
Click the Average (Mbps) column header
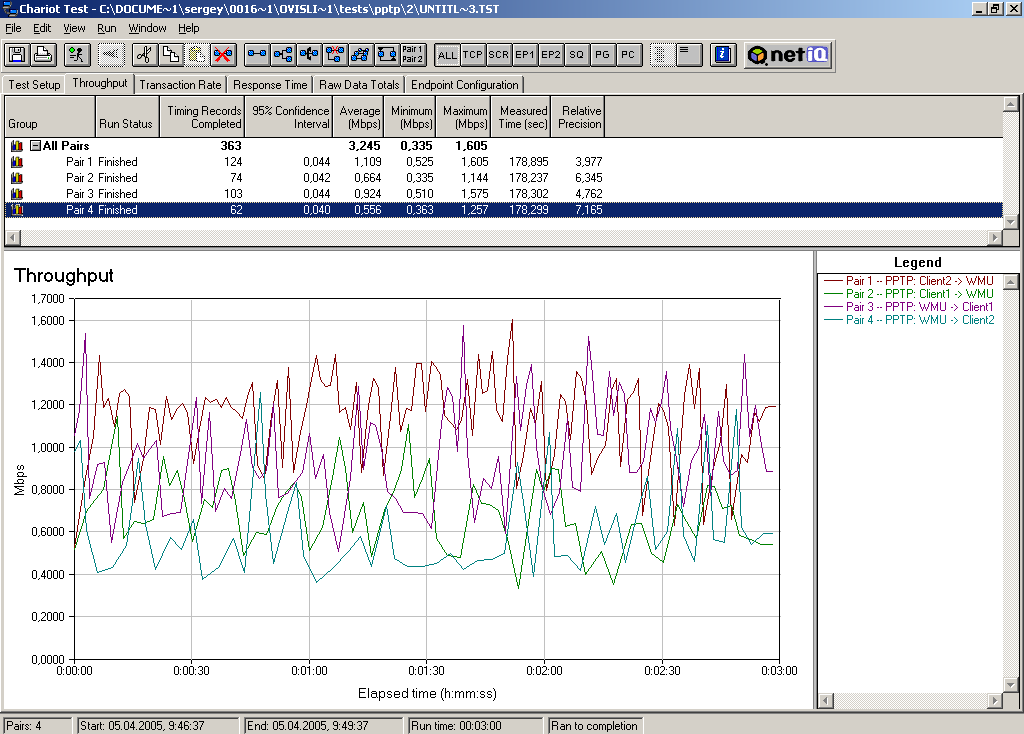pos(359,117)
